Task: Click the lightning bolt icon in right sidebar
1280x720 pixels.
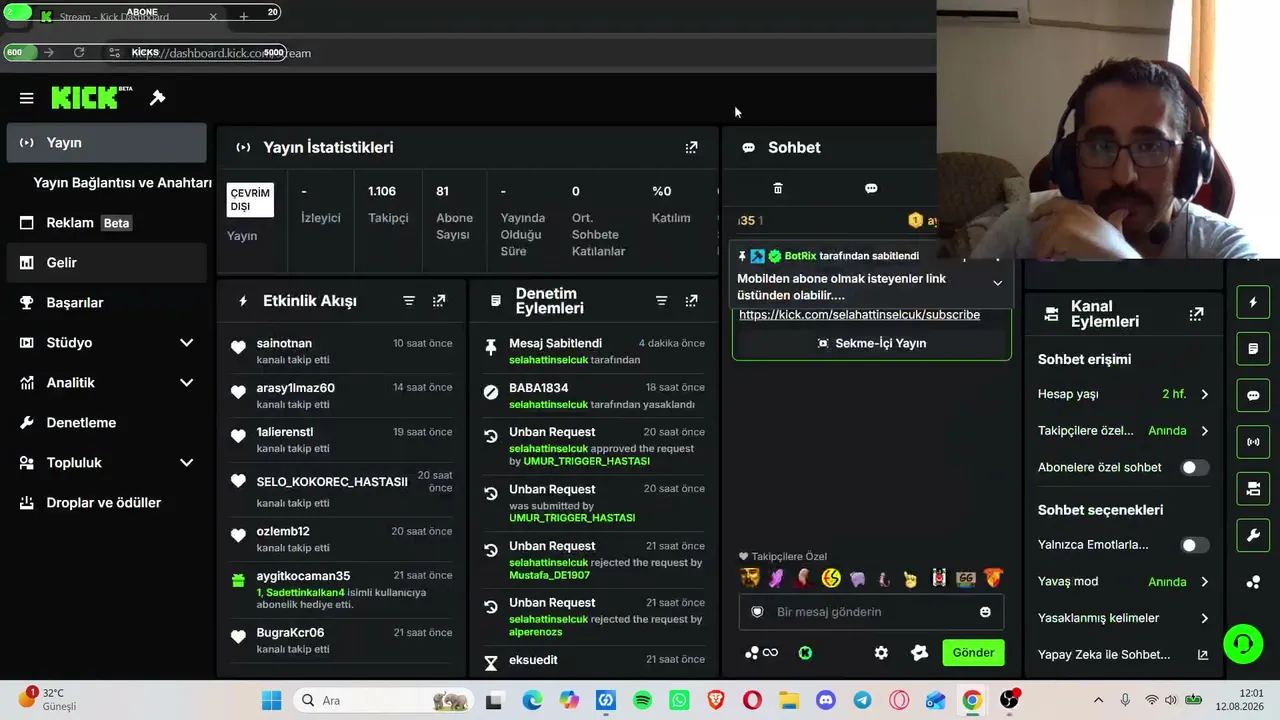Action: (x=1253, y=302)
